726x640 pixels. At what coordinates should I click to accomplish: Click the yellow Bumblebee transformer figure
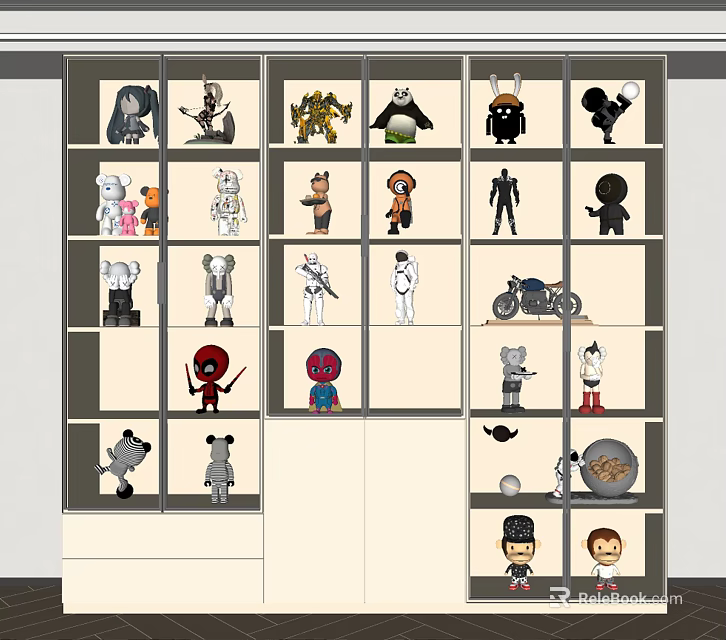click(321, 117)
